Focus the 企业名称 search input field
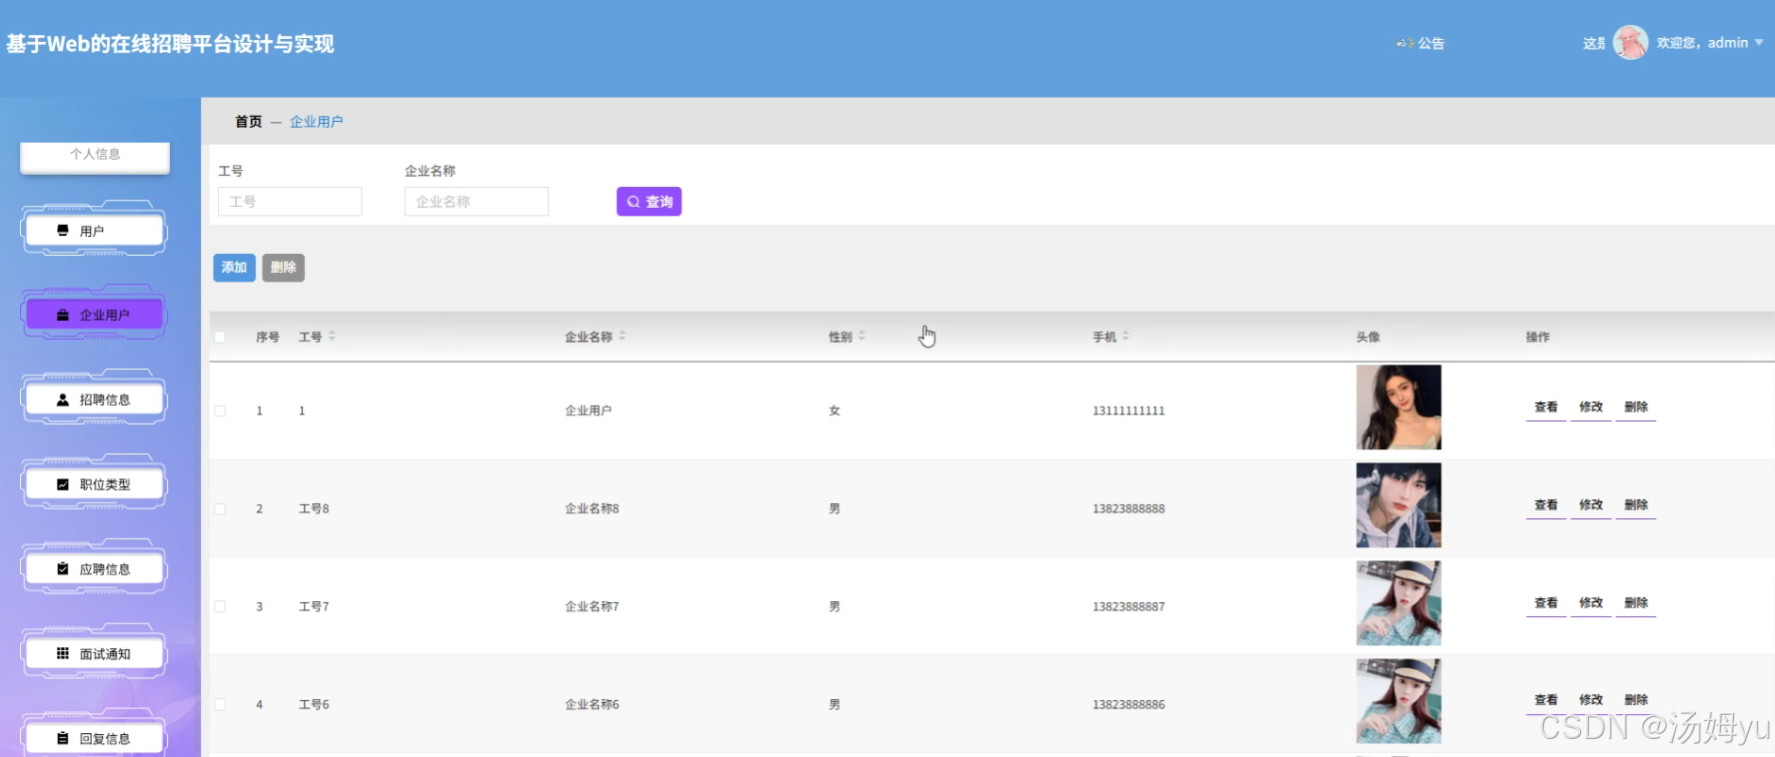This screenshot has width=1775, height=757. click(x=476, y=202)
